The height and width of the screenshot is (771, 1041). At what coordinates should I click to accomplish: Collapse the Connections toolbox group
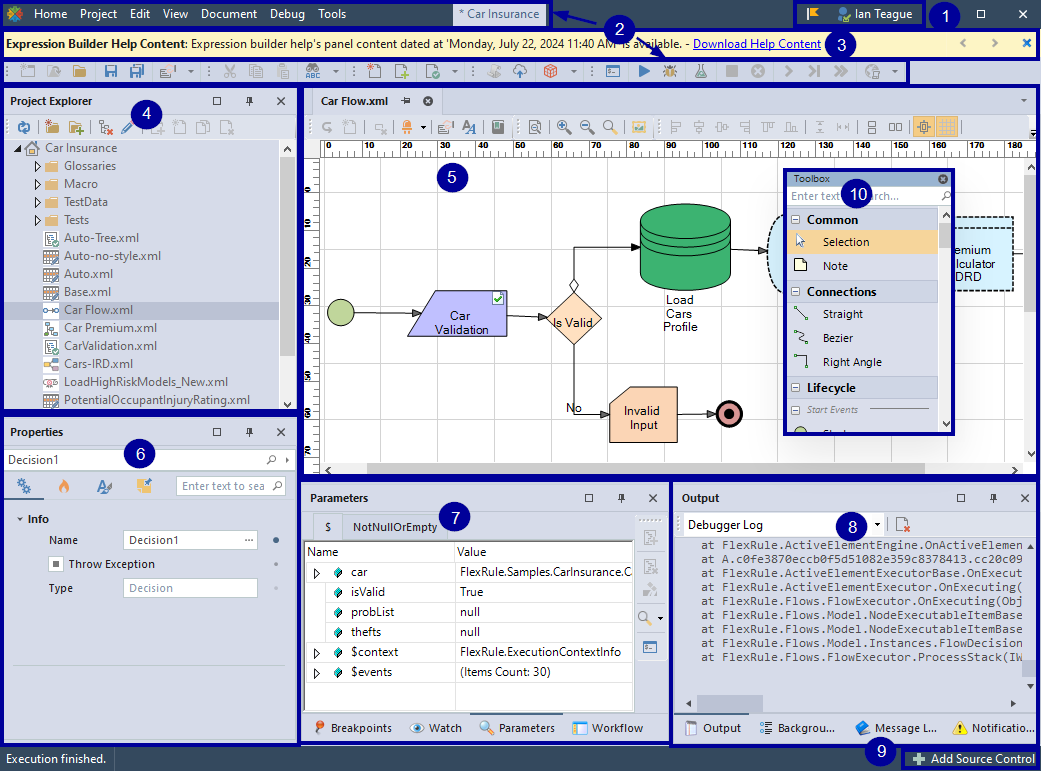(x=795, y=292)
